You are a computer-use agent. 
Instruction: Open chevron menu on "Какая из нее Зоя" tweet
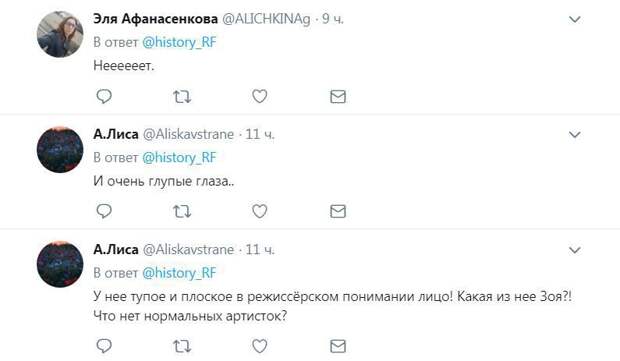tap(575, 250)
